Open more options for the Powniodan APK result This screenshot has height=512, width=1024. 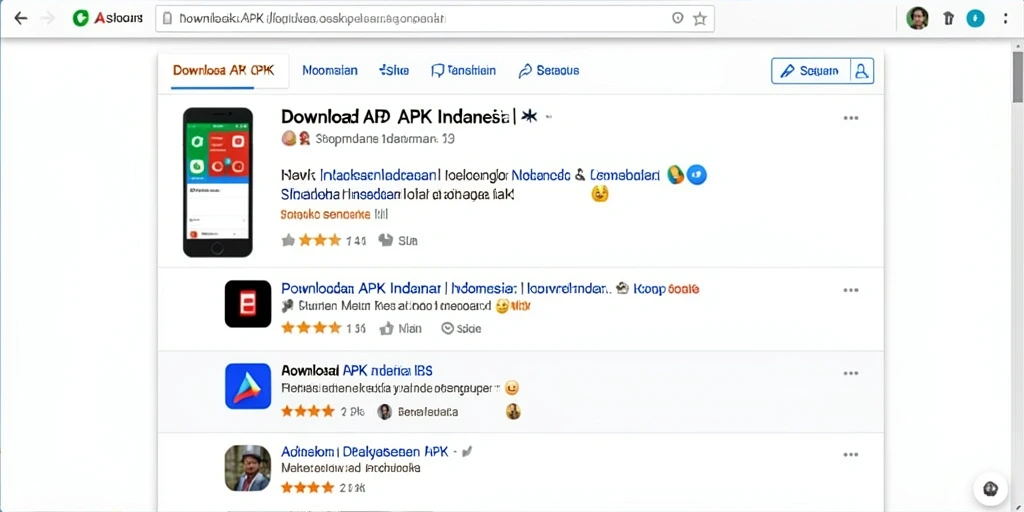[x=850, y=290]
